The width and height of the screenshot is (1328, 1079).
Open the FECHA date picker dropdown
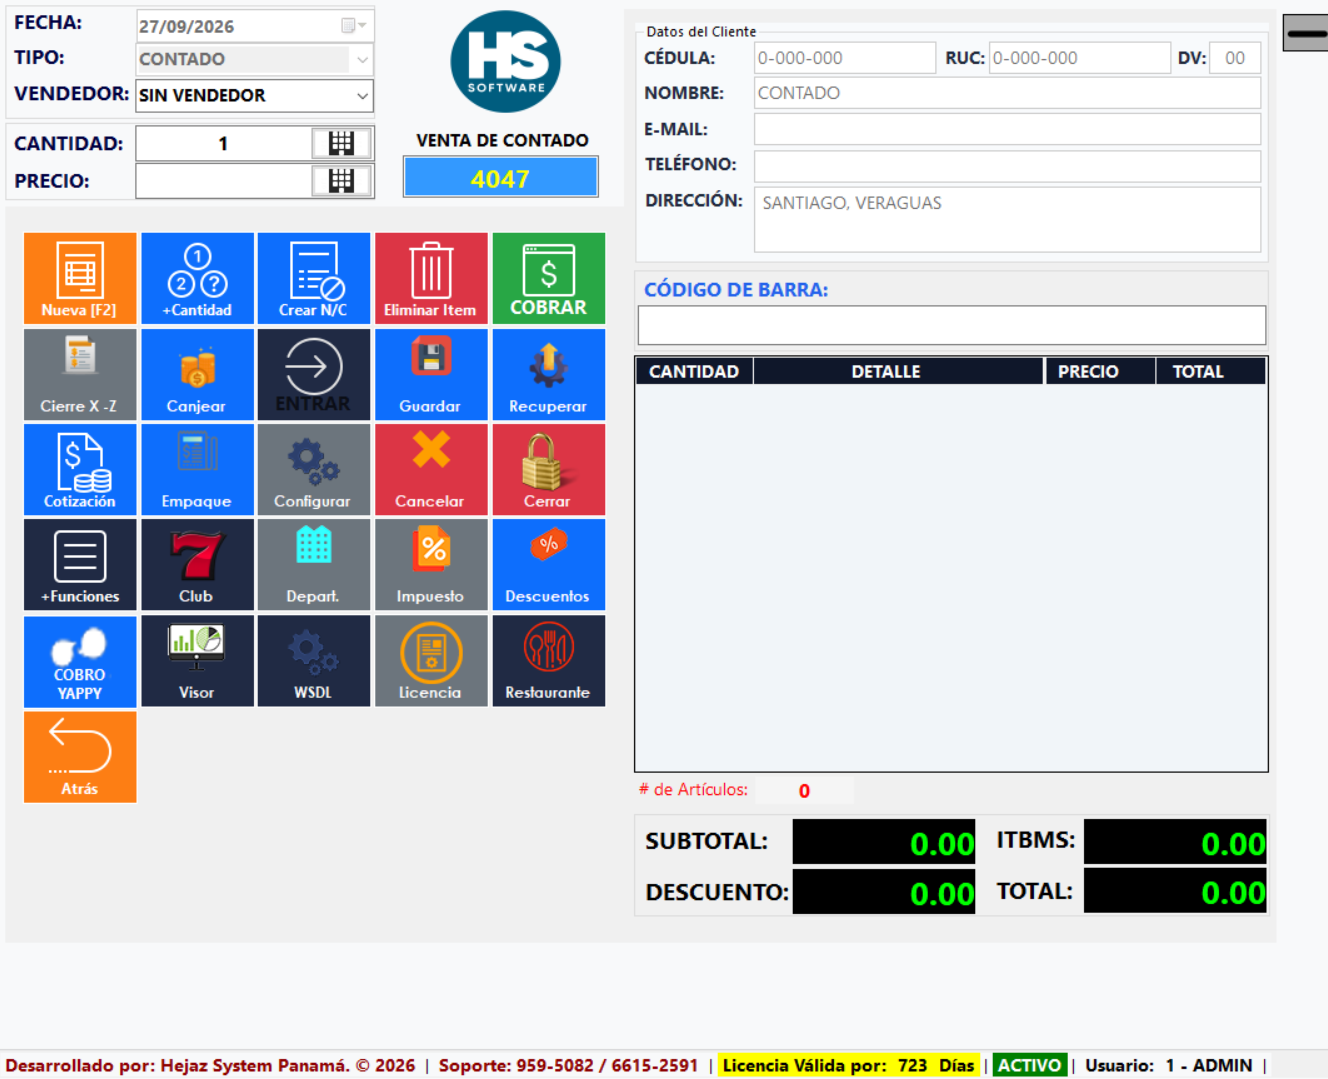(354, 25)
